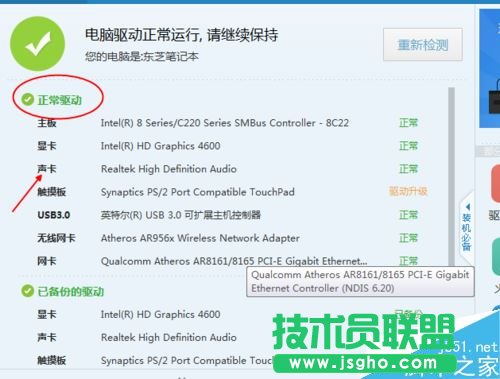
Task: Select Intel(R) 8 Series SMBus Controller entry
Action: (225, 123)
